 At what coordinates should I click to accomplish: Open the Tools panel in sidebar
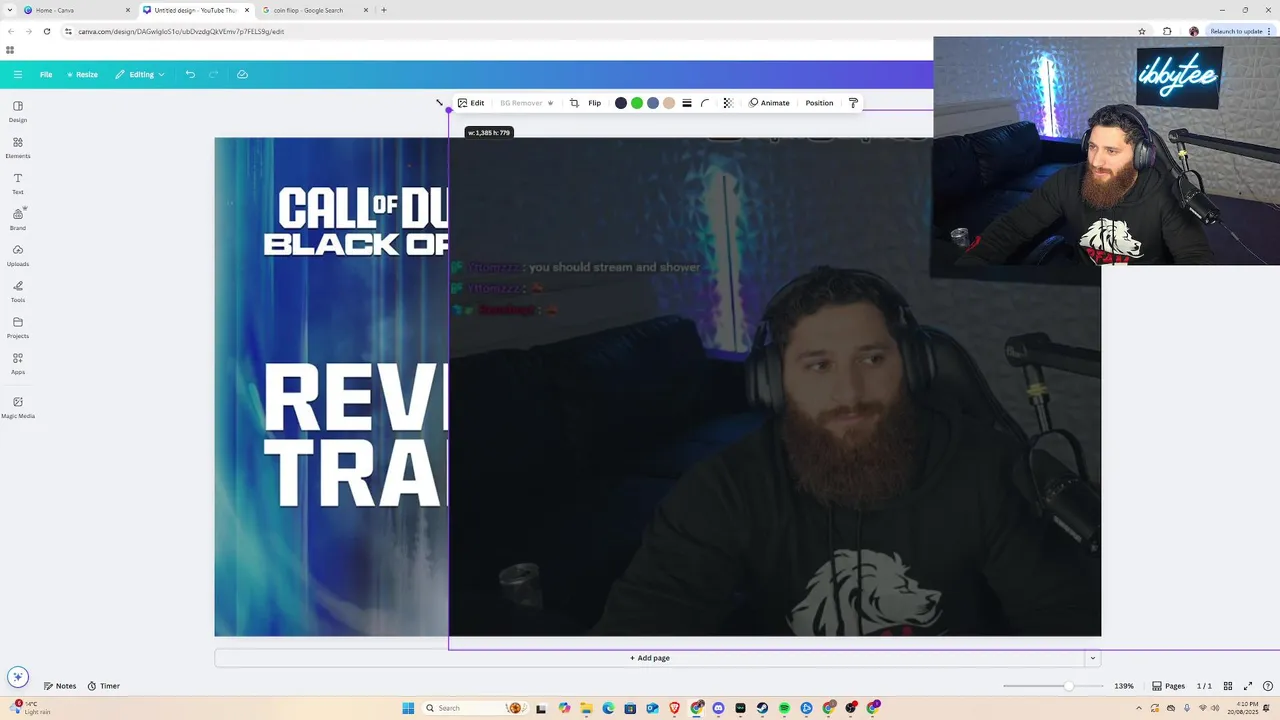pos(18,291)
